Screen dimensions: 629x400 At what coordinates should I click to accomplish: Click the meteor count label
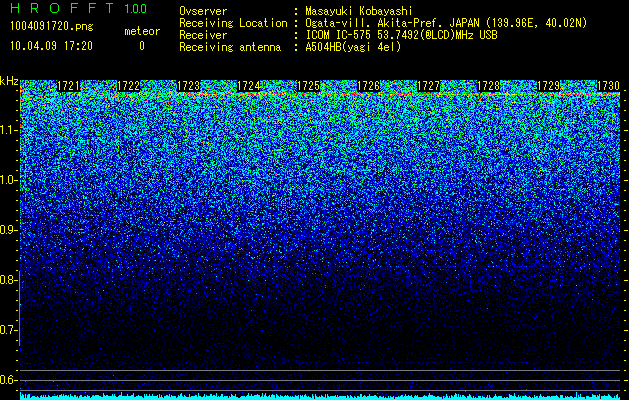tap(142, 31)
